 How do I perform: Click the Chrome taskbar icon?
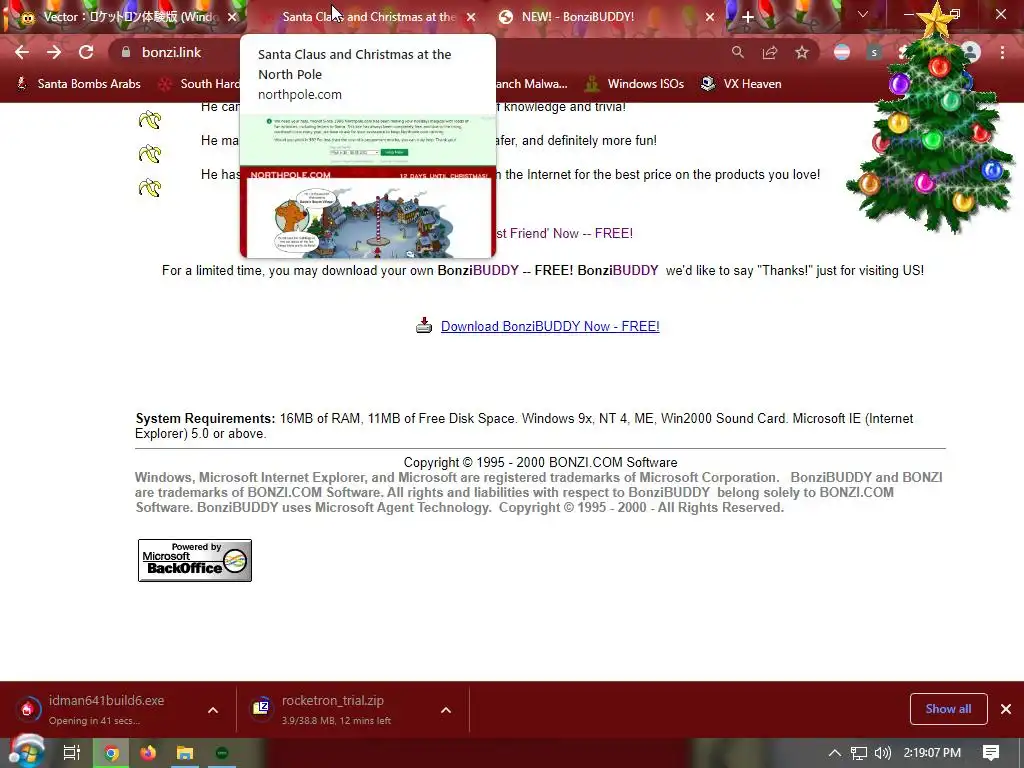pos(112,753)
